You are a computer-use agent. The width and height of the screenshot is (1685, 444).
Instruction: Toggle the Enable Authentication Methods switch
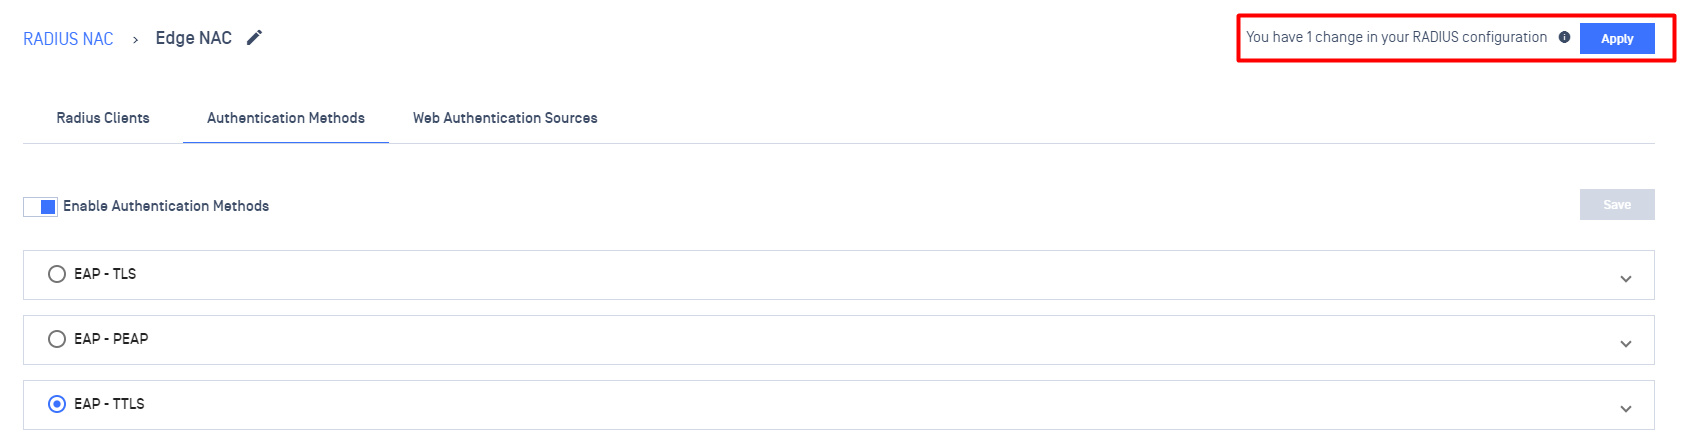coord(40,206)
